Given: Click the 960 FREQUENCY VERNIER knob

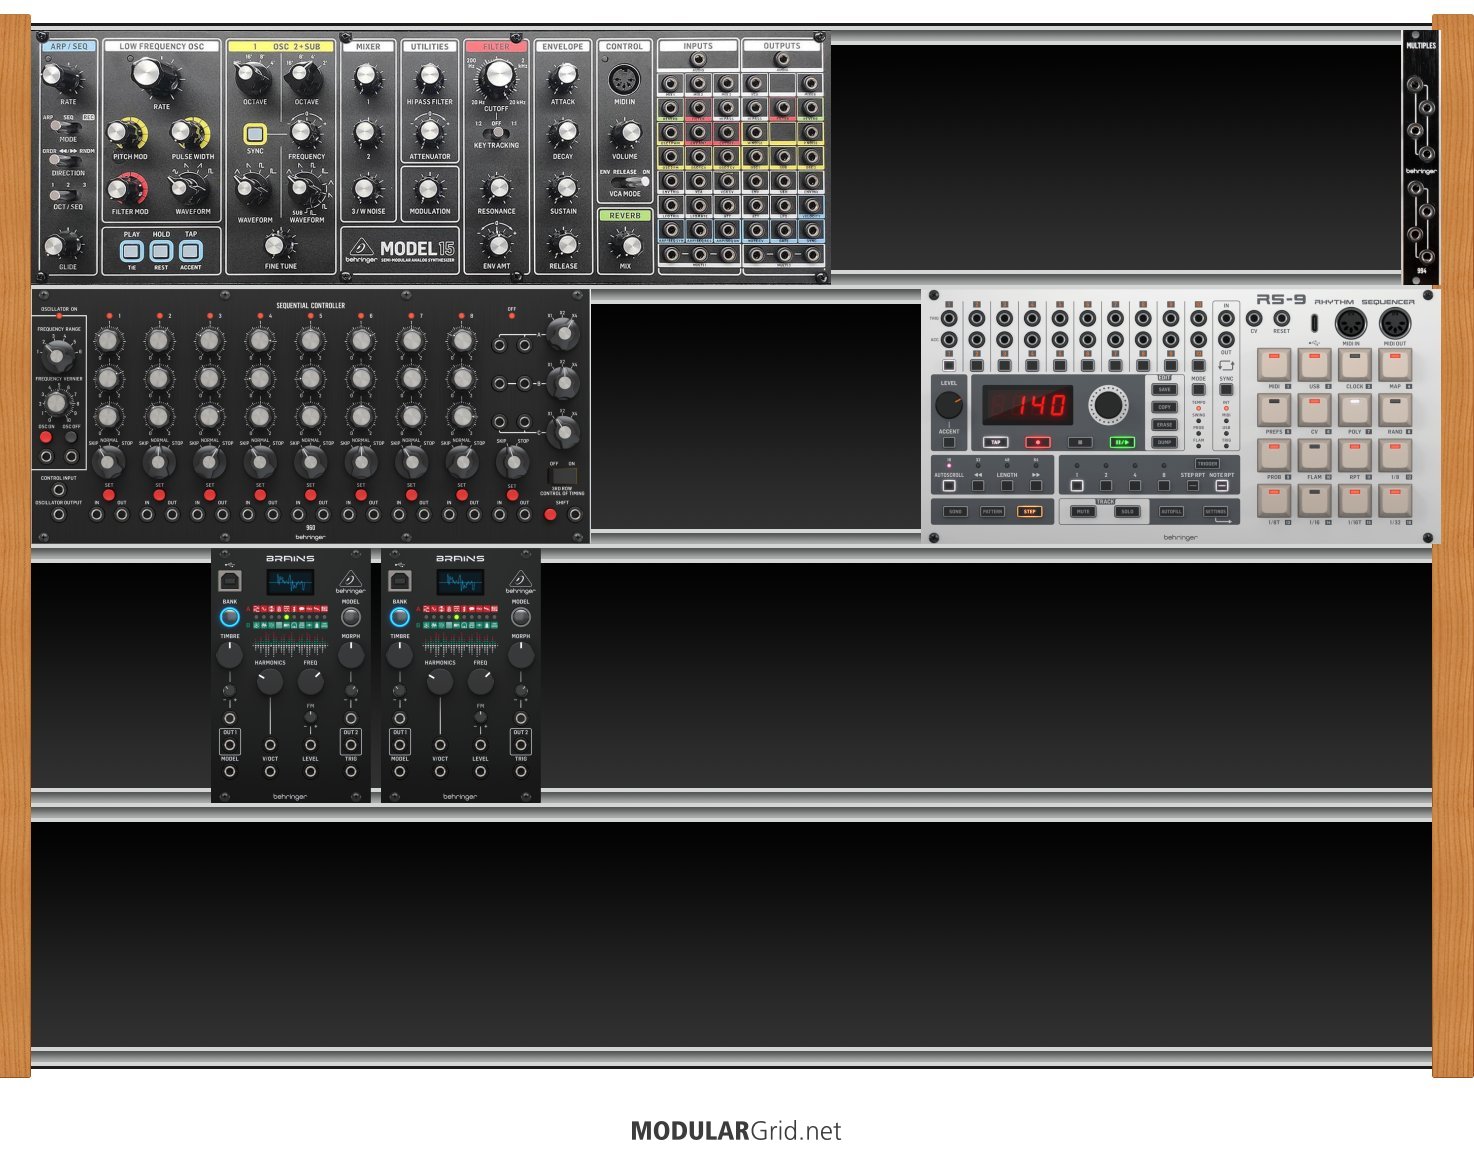Looking at the screenshot, I should 57,403.
